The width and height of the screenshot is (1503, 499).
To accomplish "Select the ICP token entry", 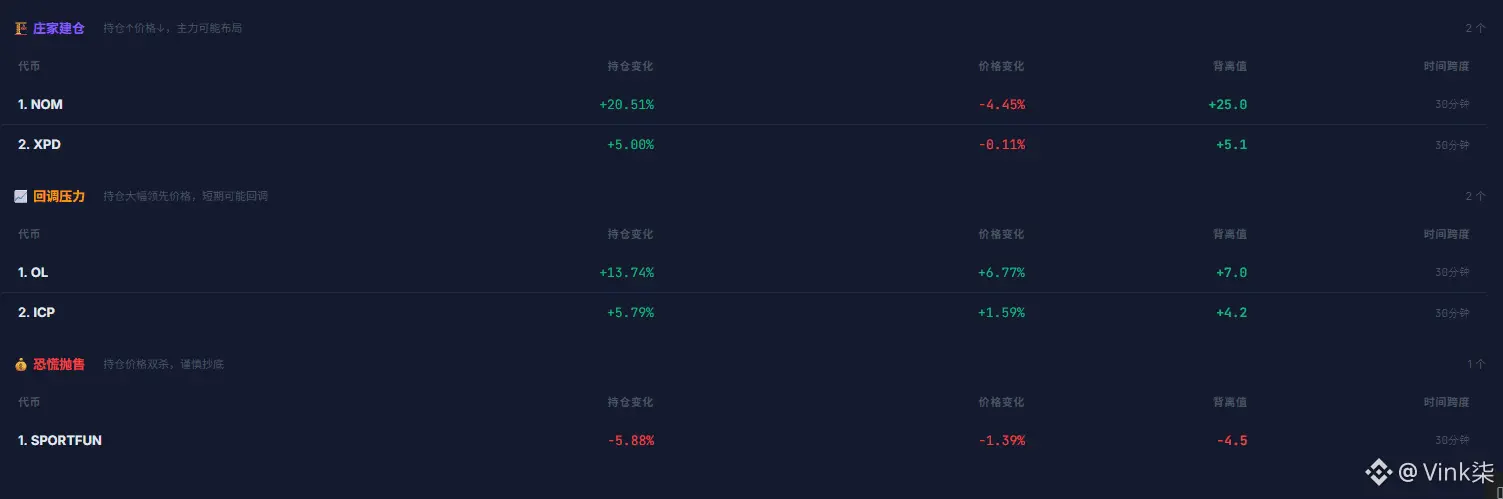I will click(37, 312).
